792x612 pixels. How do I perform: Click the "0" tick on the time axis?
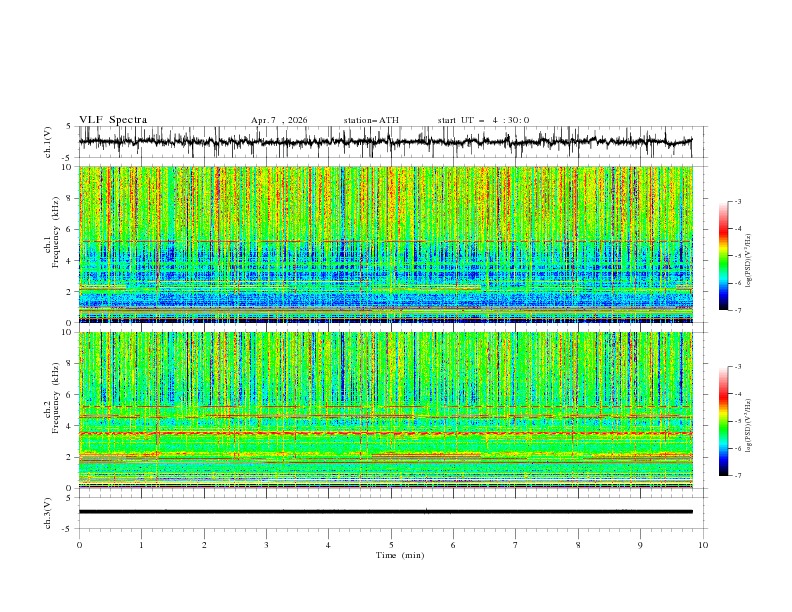tap(79, 545)
